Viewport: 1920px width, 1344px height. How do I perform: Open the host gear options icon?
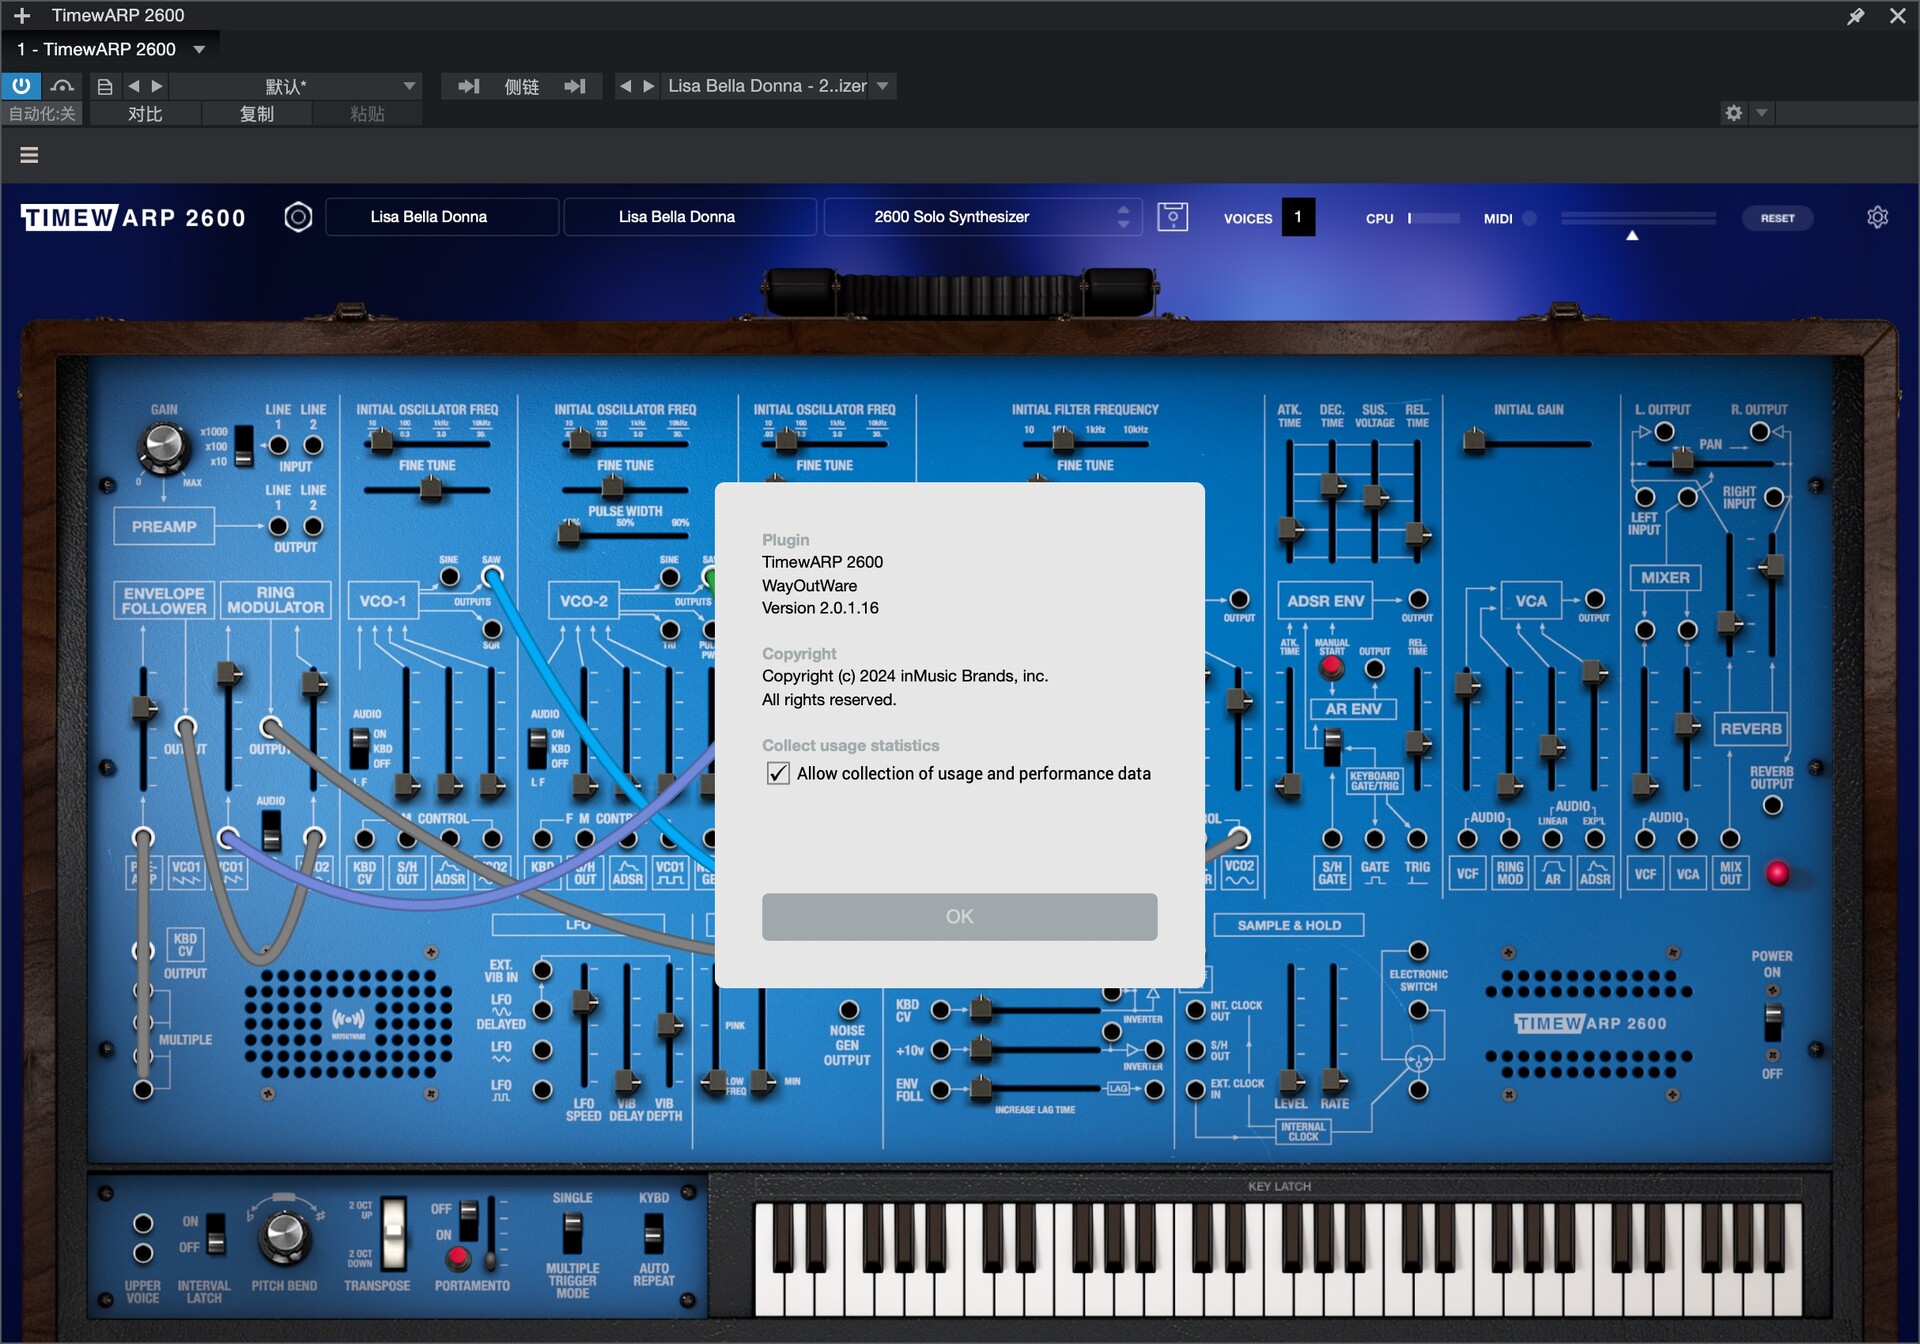click(x=1733, y=113)
